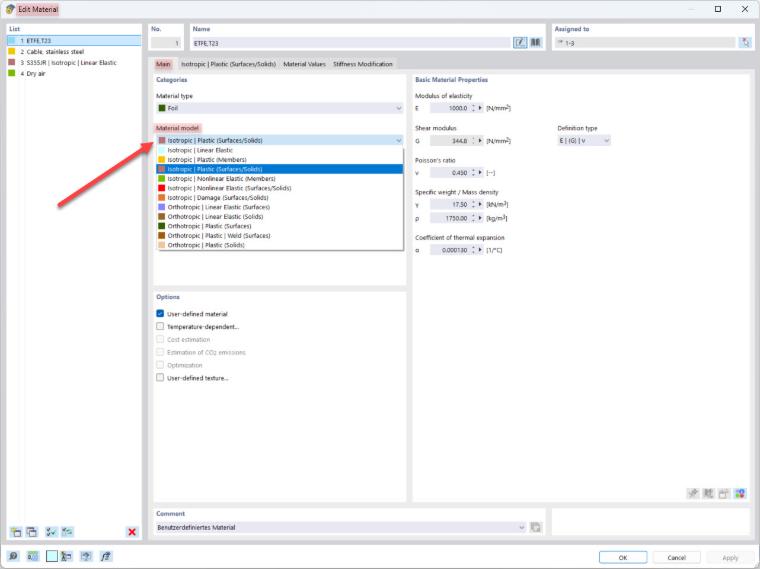This screenshot has width=760, height=569.
Task: Switch to the Main tab
Action: 163,64
